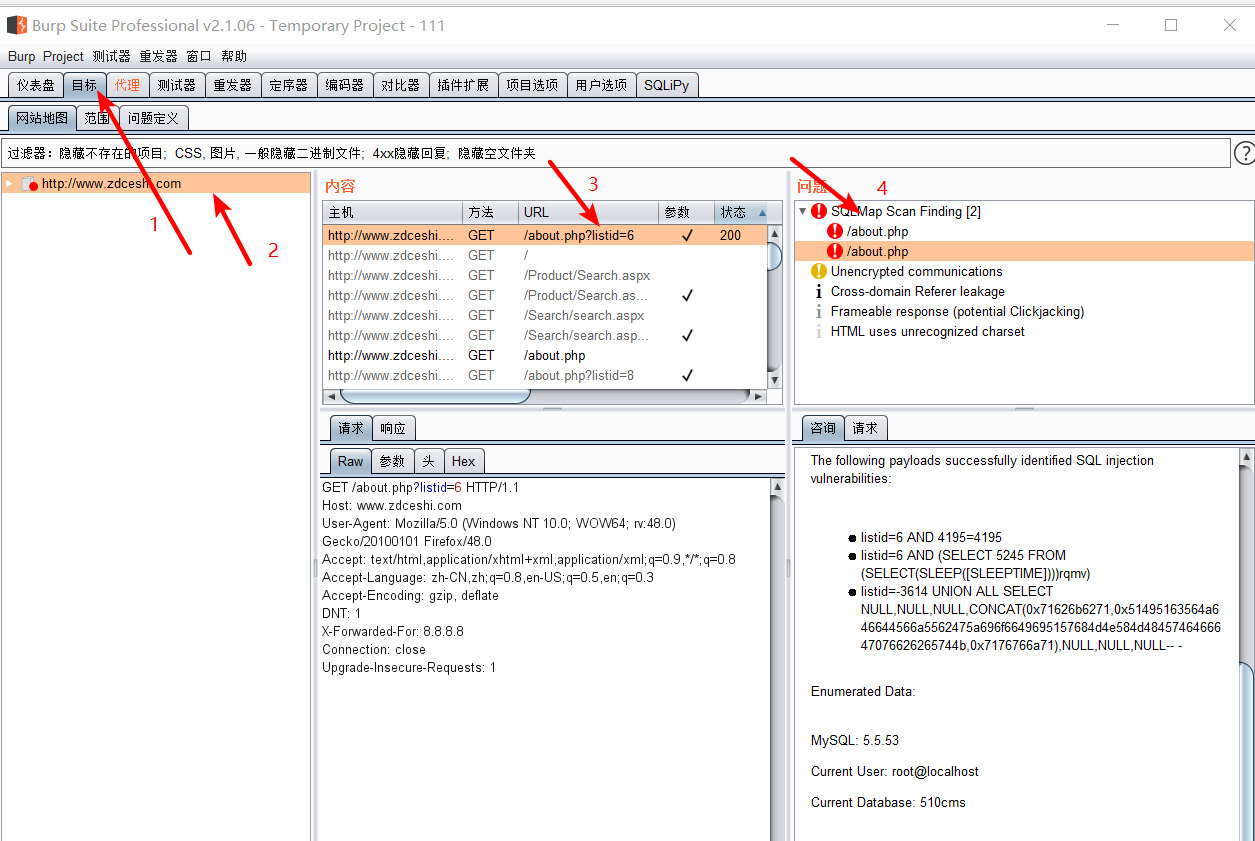
Task: Open the 请求 tab above Raw
Action: (x=351, y=428)
